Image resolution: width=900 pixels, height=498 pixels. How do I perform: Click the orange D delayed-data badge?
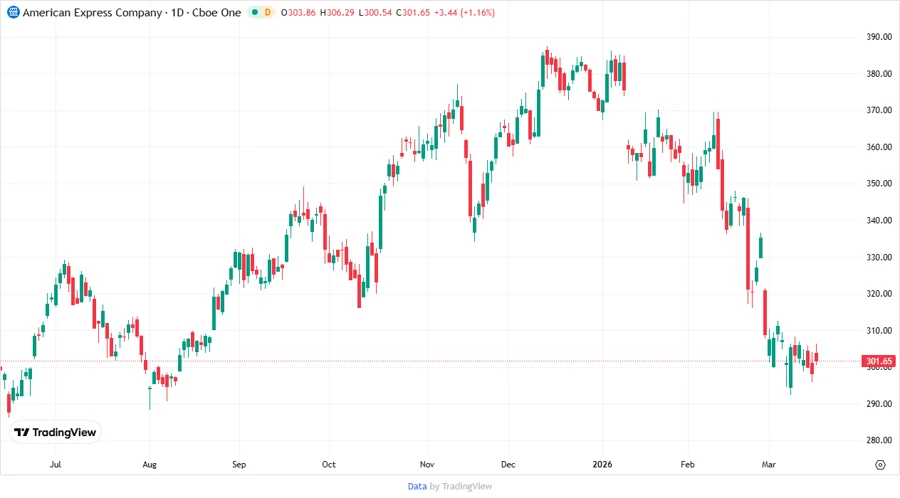tap(267, 12)
